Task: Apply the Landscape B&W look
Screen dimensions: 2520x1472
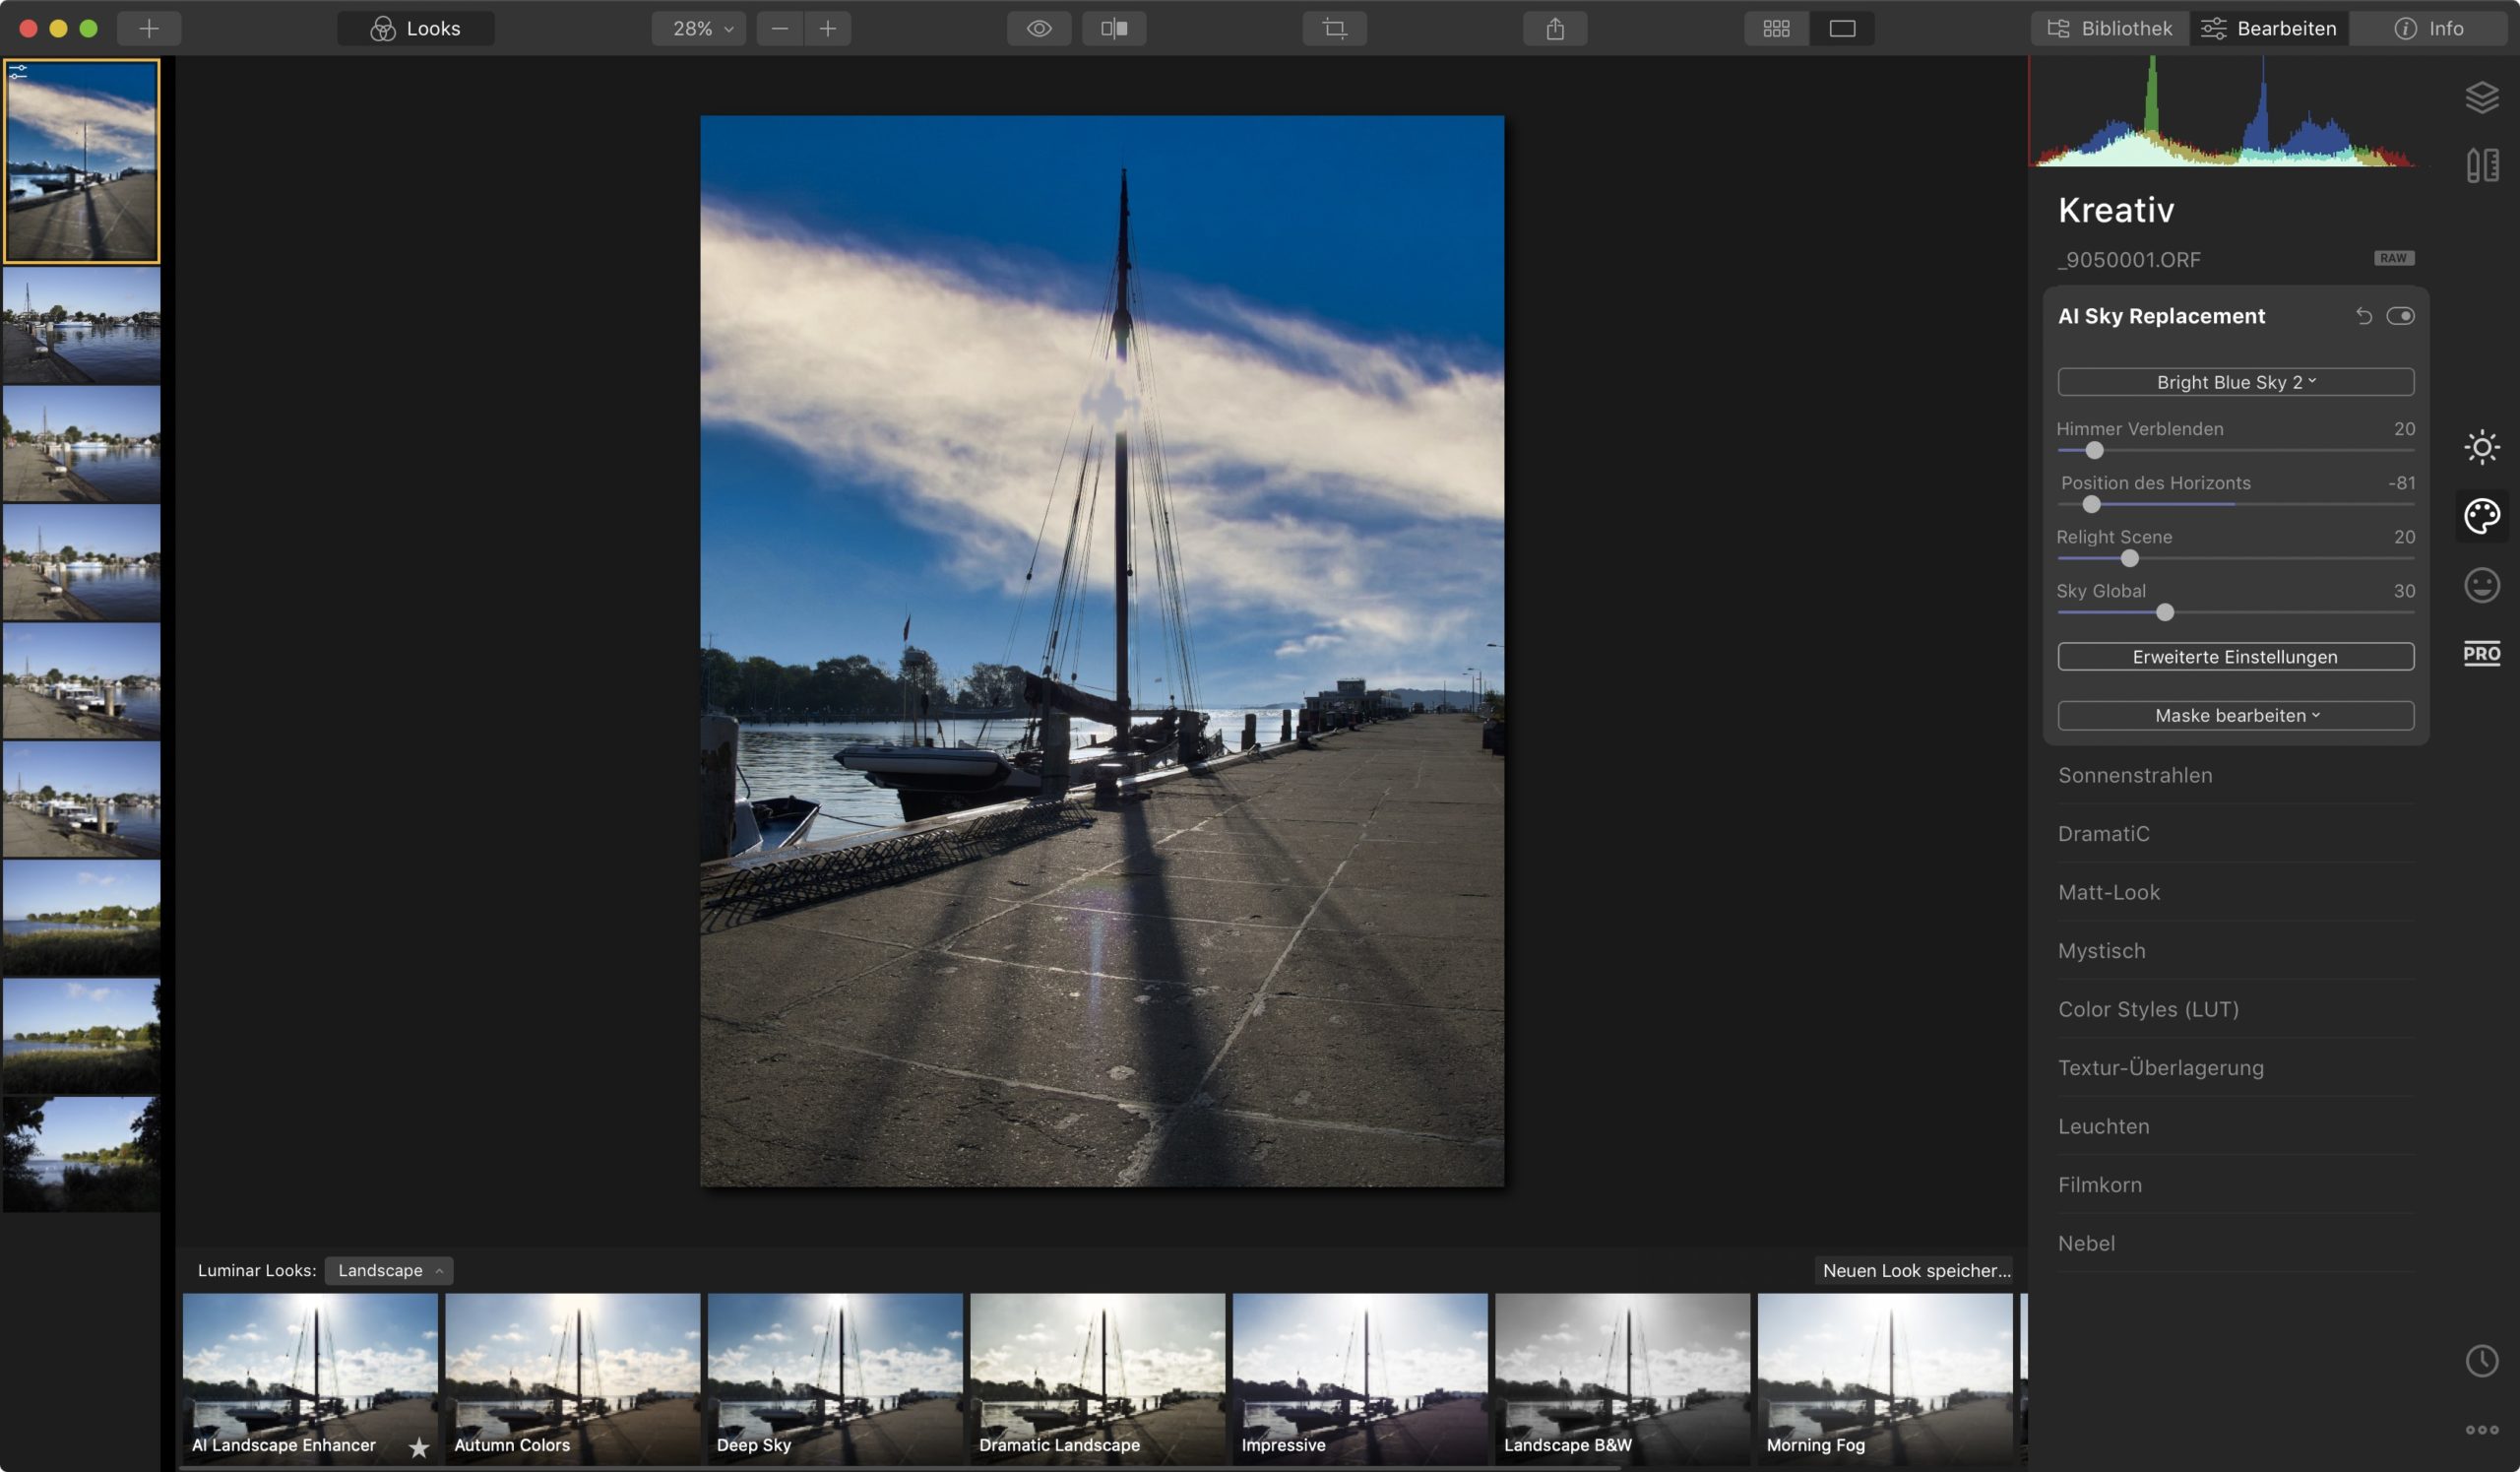Action: tap(1622, 1378)
